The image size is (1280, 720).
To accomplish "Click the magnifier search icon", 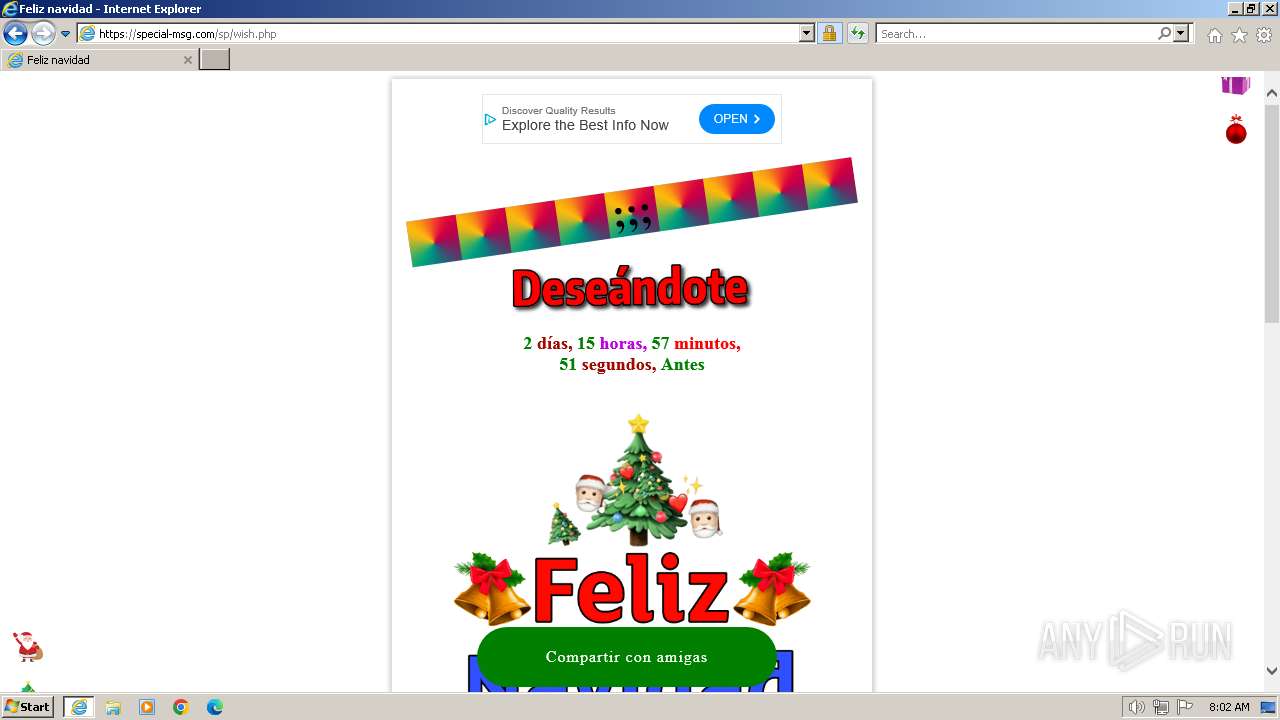I will (x=1164, y=34).
